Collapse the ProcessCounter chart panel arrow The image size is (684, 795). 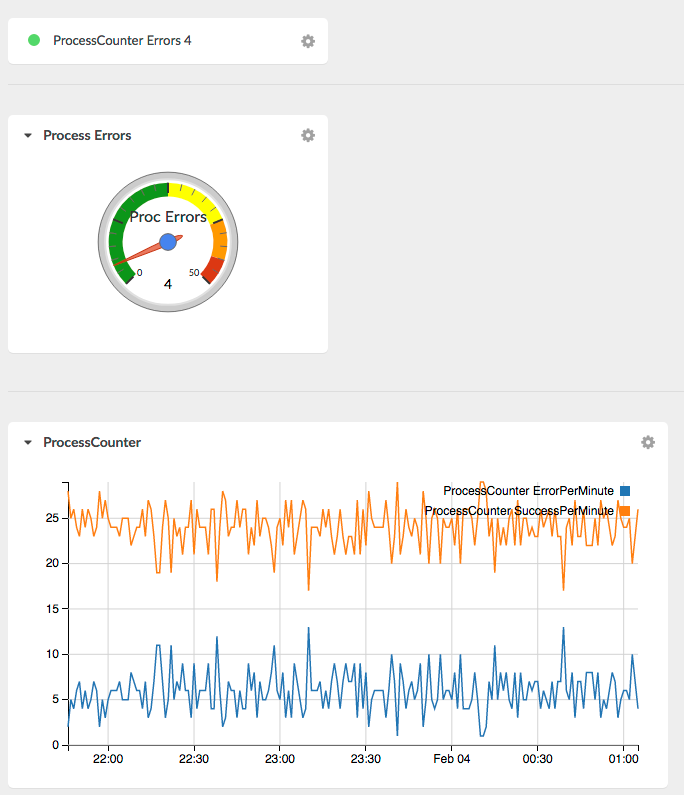(x=28, y=443)
